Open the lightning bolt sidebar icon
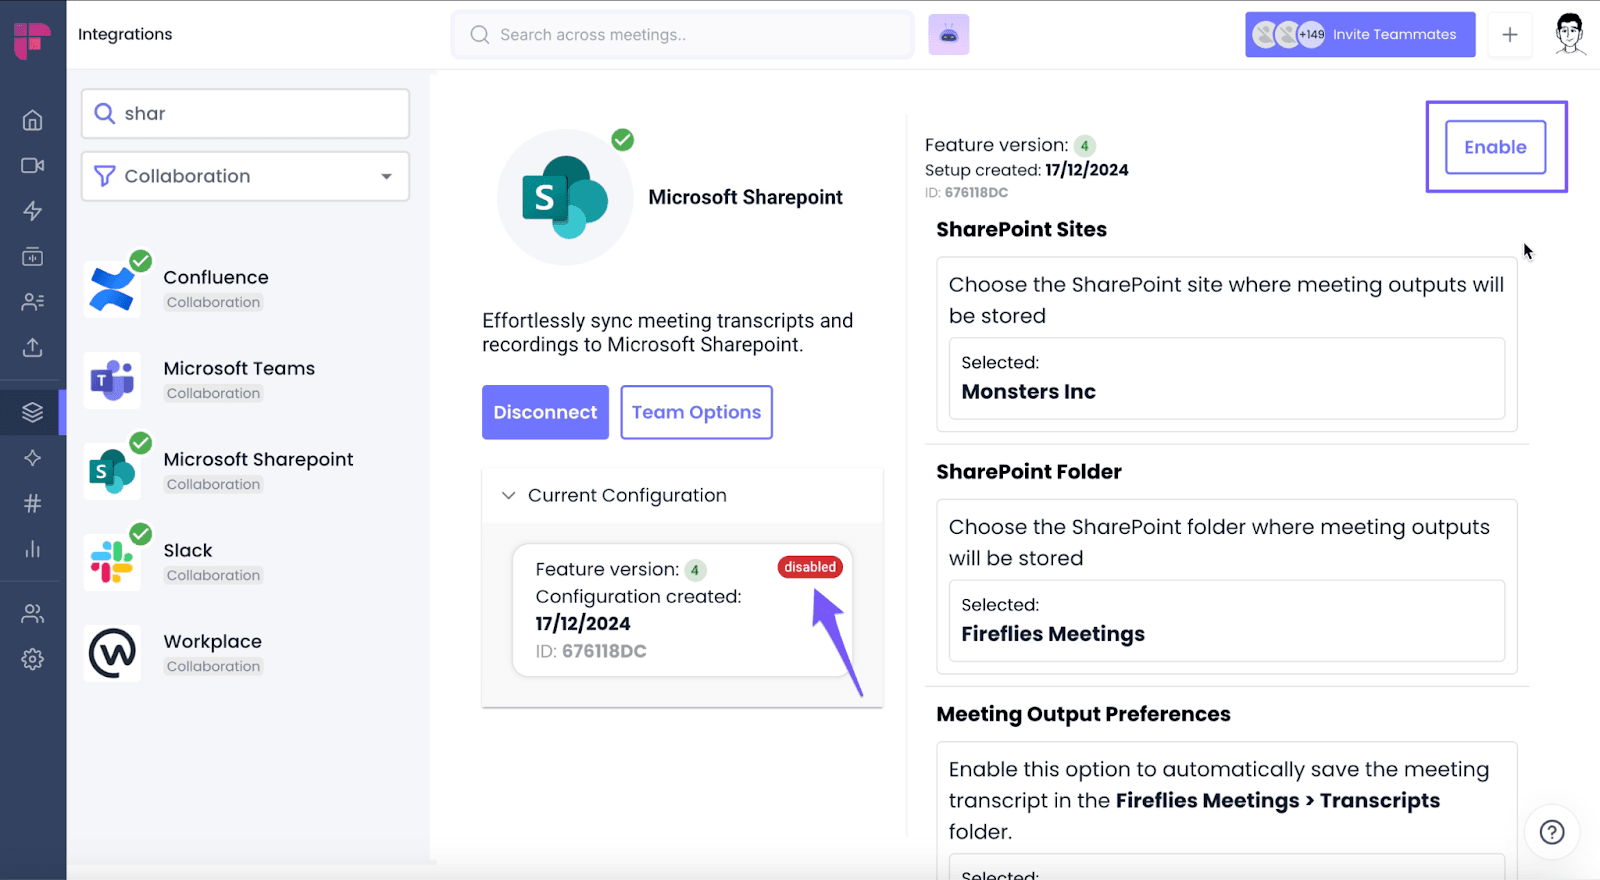Image resolution: width=1600 pixels, height=880 pixels. [33, 211]
